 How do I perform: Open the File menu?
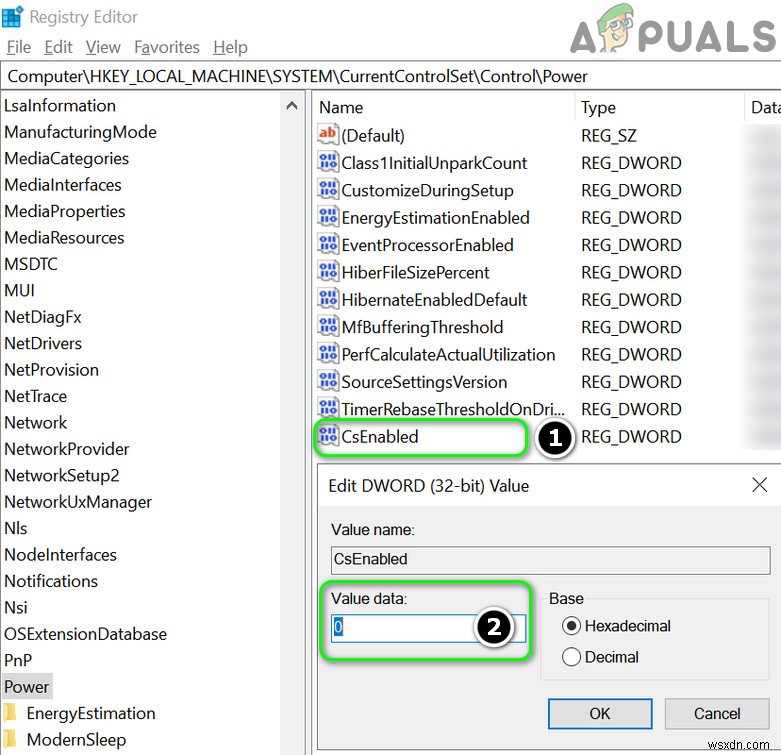click(19, 47)
